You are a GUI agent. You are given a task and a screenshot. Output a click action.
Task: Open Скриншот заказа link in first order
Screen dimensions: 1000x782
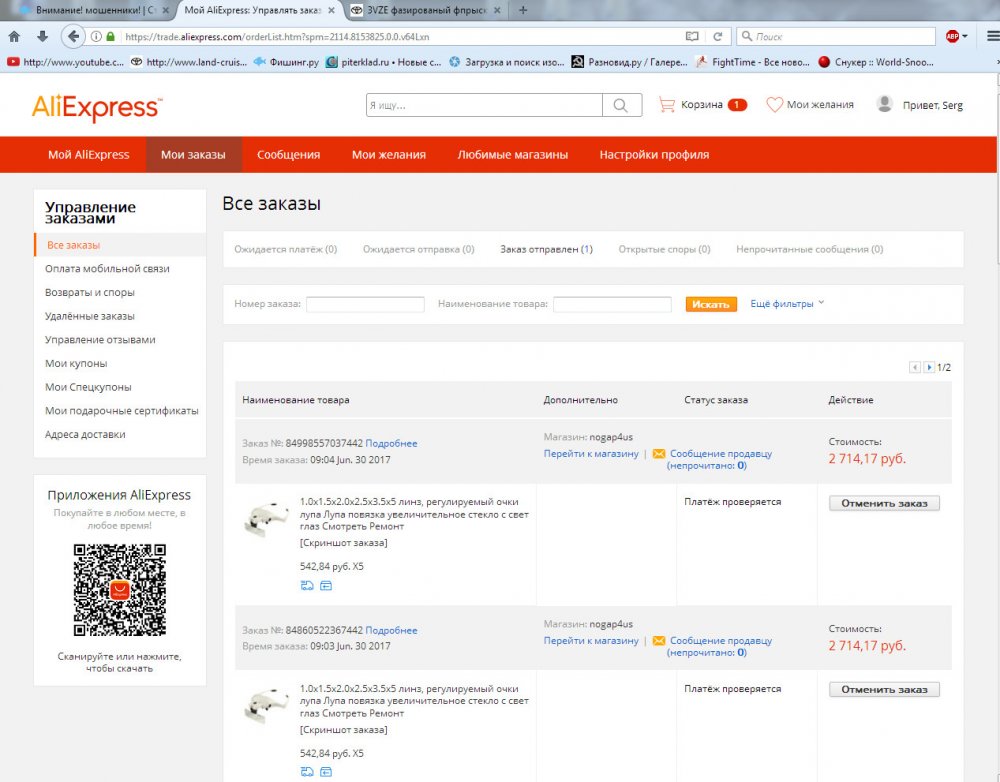pyautogui.click(x=343, y=543)
